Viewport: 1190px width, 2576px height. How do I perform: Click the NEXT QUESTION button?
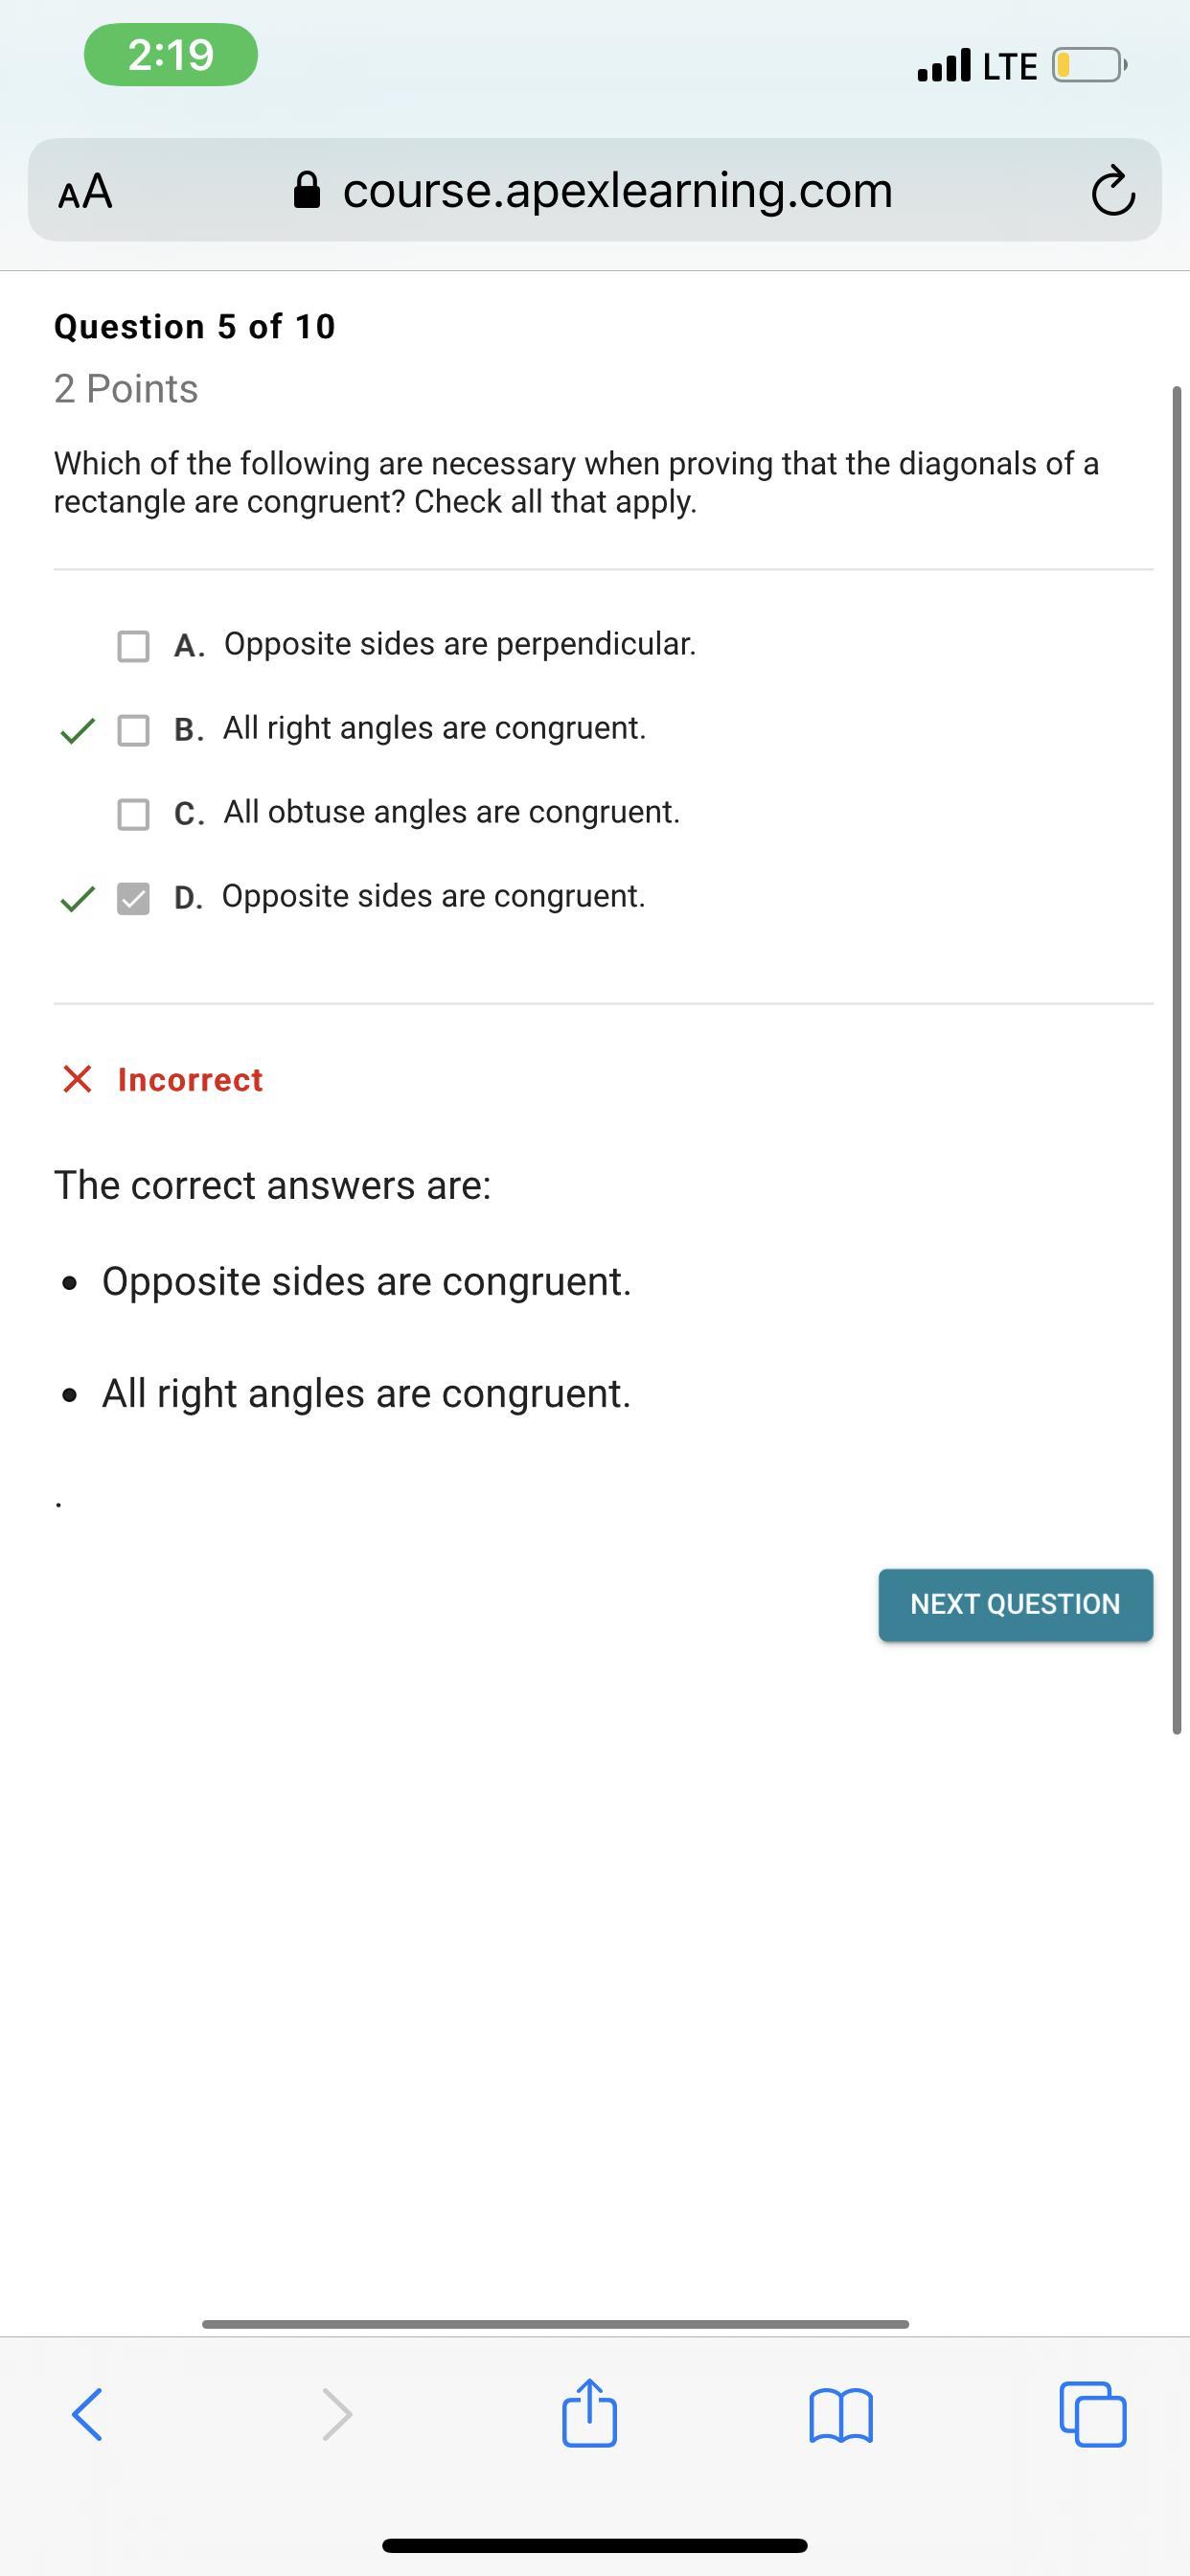[1015, 1604]
